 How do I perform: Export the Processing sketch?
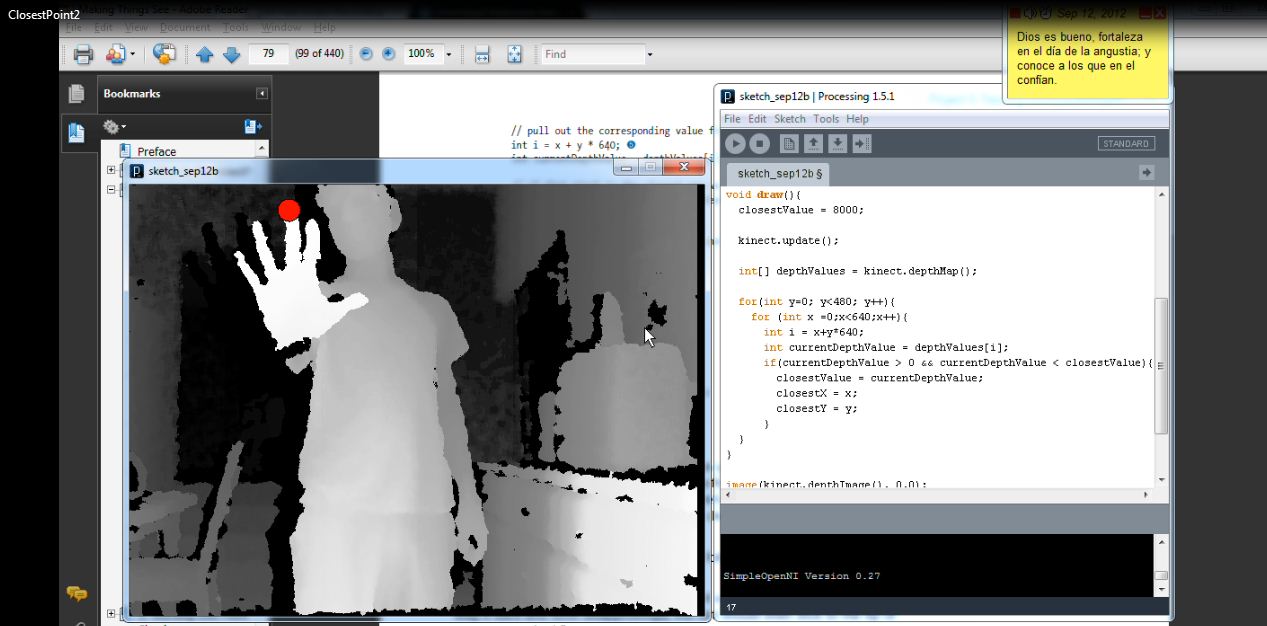862,143
